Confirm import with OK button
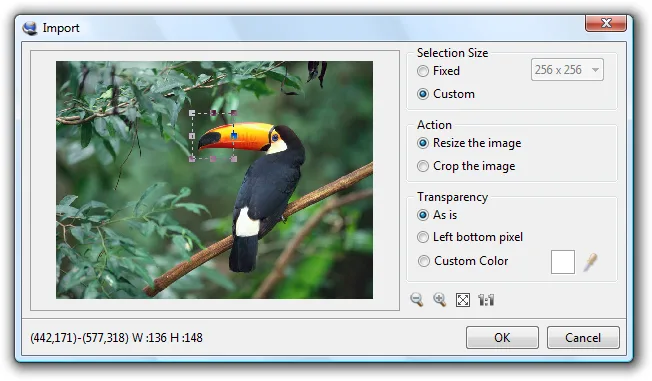This screenshot has height=381, width=652. (x=502, y=337)
